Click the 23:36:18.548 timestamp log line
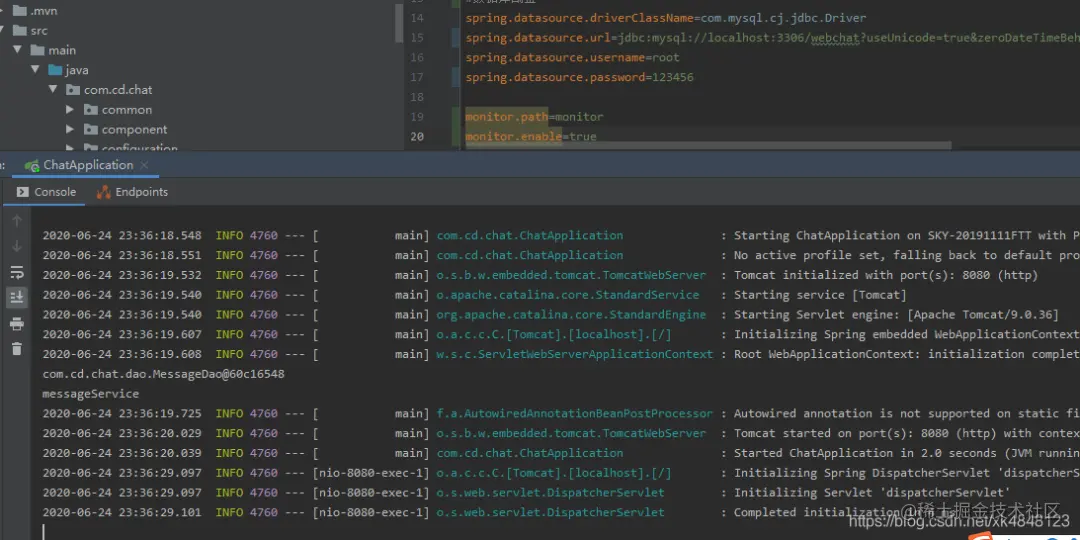The width and height of the screenshot is (1080, 540). (122, 236)
